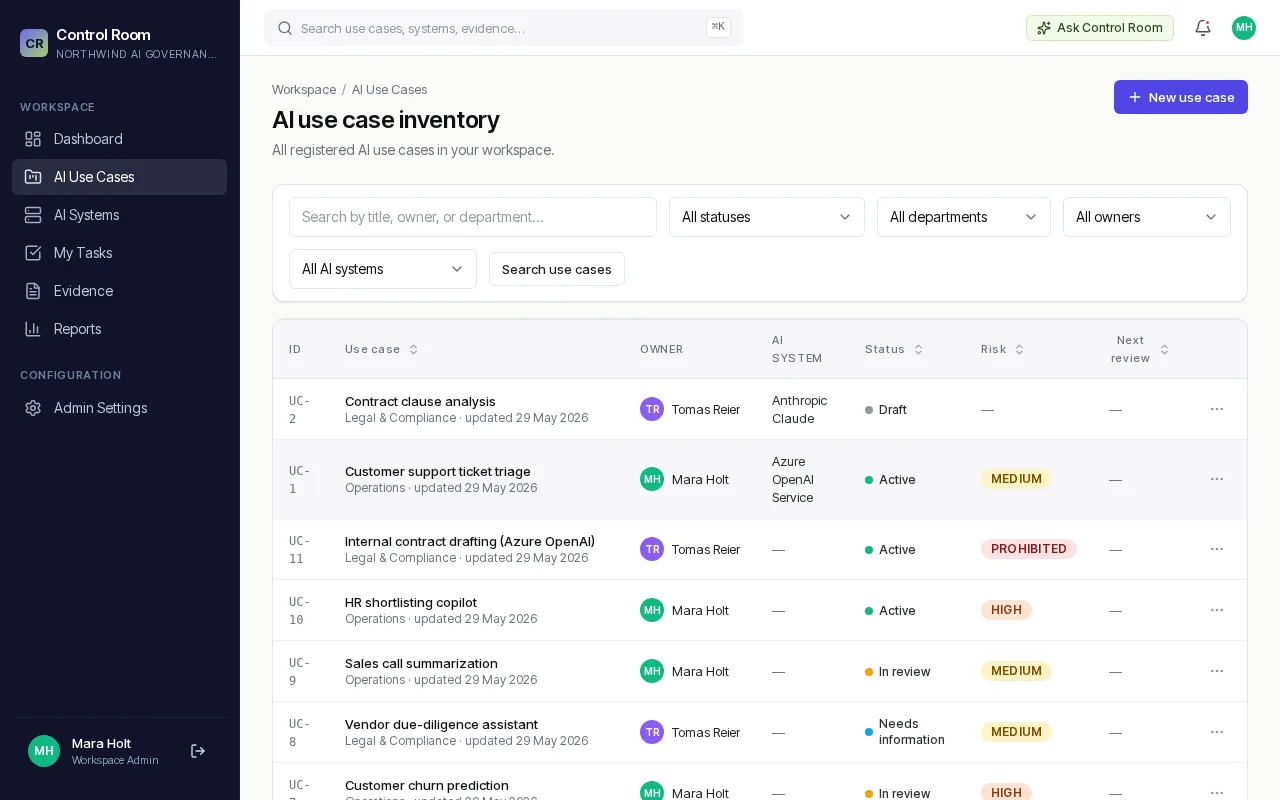Image resolution: width=1280 pixels, height=800 pixels.
Task: Sort table by Use case column
Action: (382, 349)
